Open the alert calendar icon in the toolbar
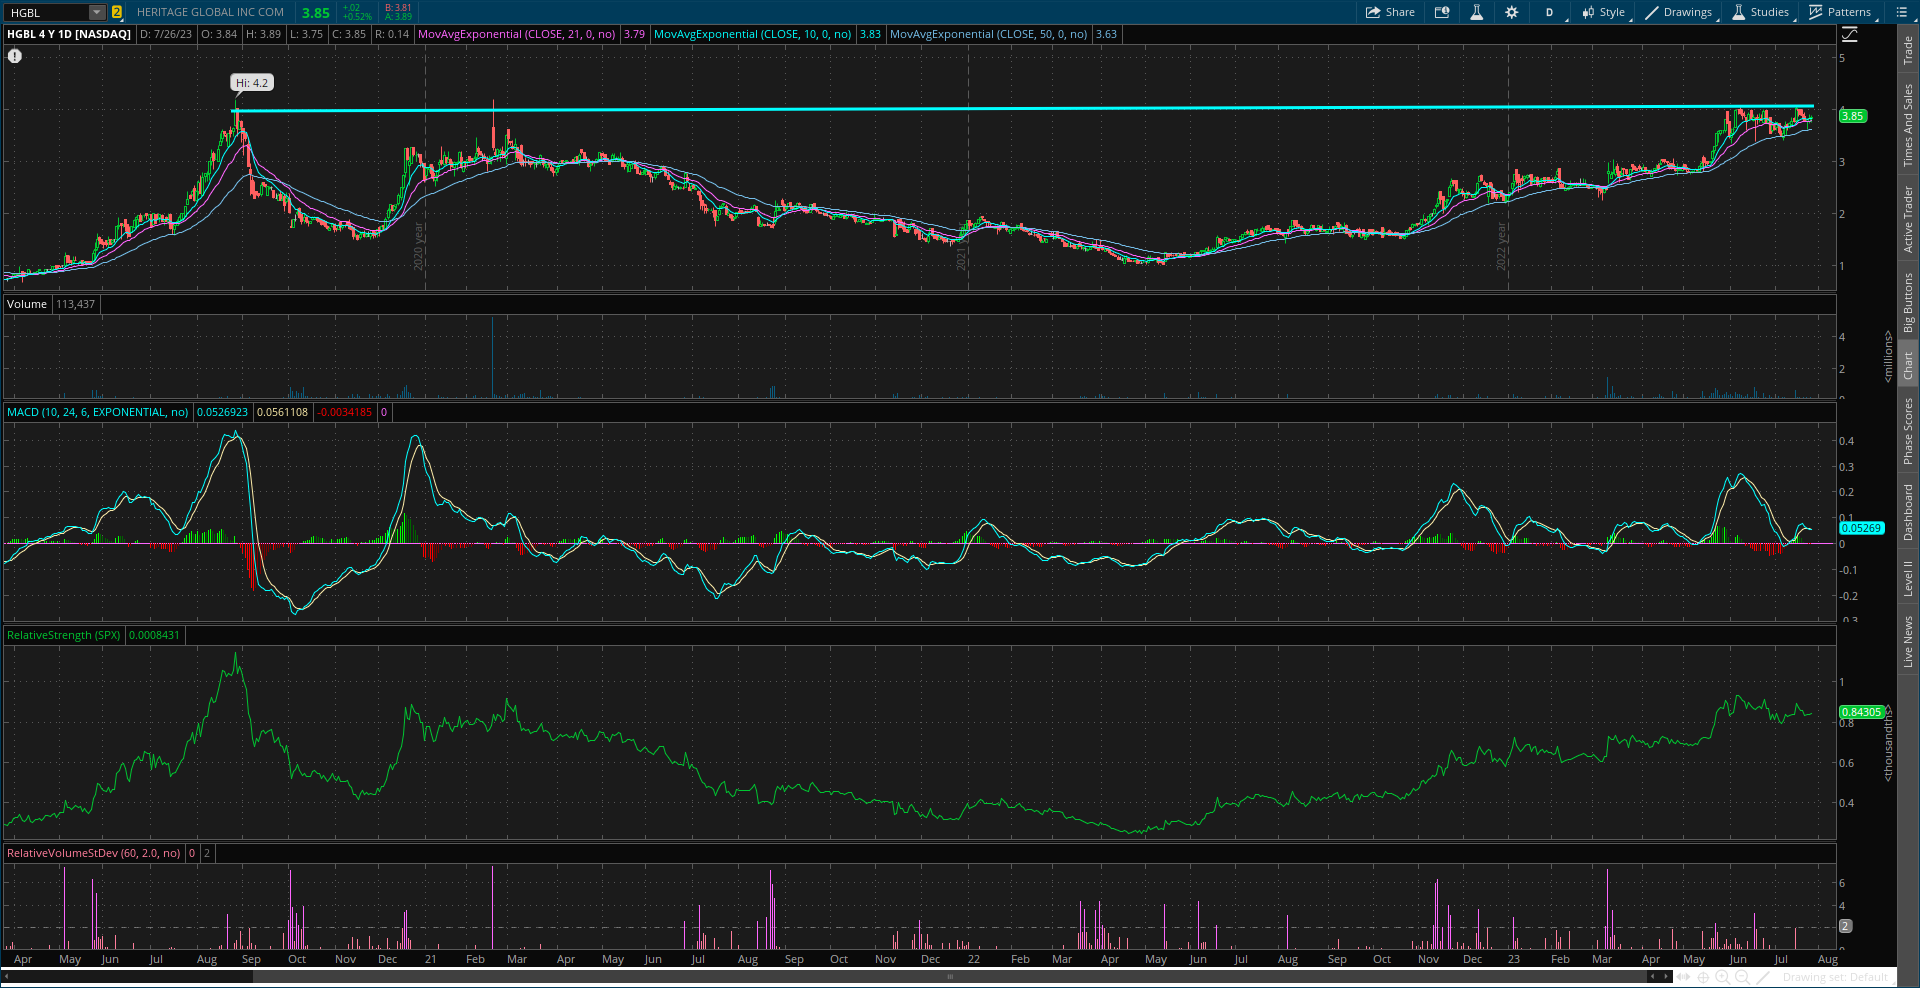Image resolution: width=1920 pixels, height=988 pixels. point(1442,12)
